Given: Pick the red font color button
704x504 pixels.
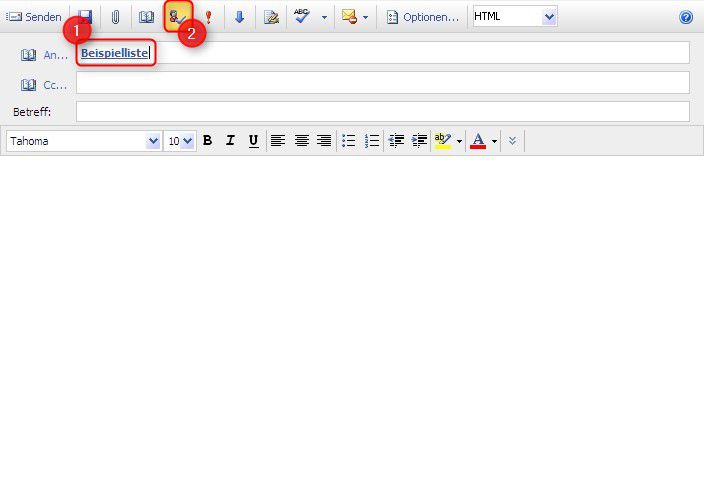Looking at the screenshot, I should pos(478,141).
